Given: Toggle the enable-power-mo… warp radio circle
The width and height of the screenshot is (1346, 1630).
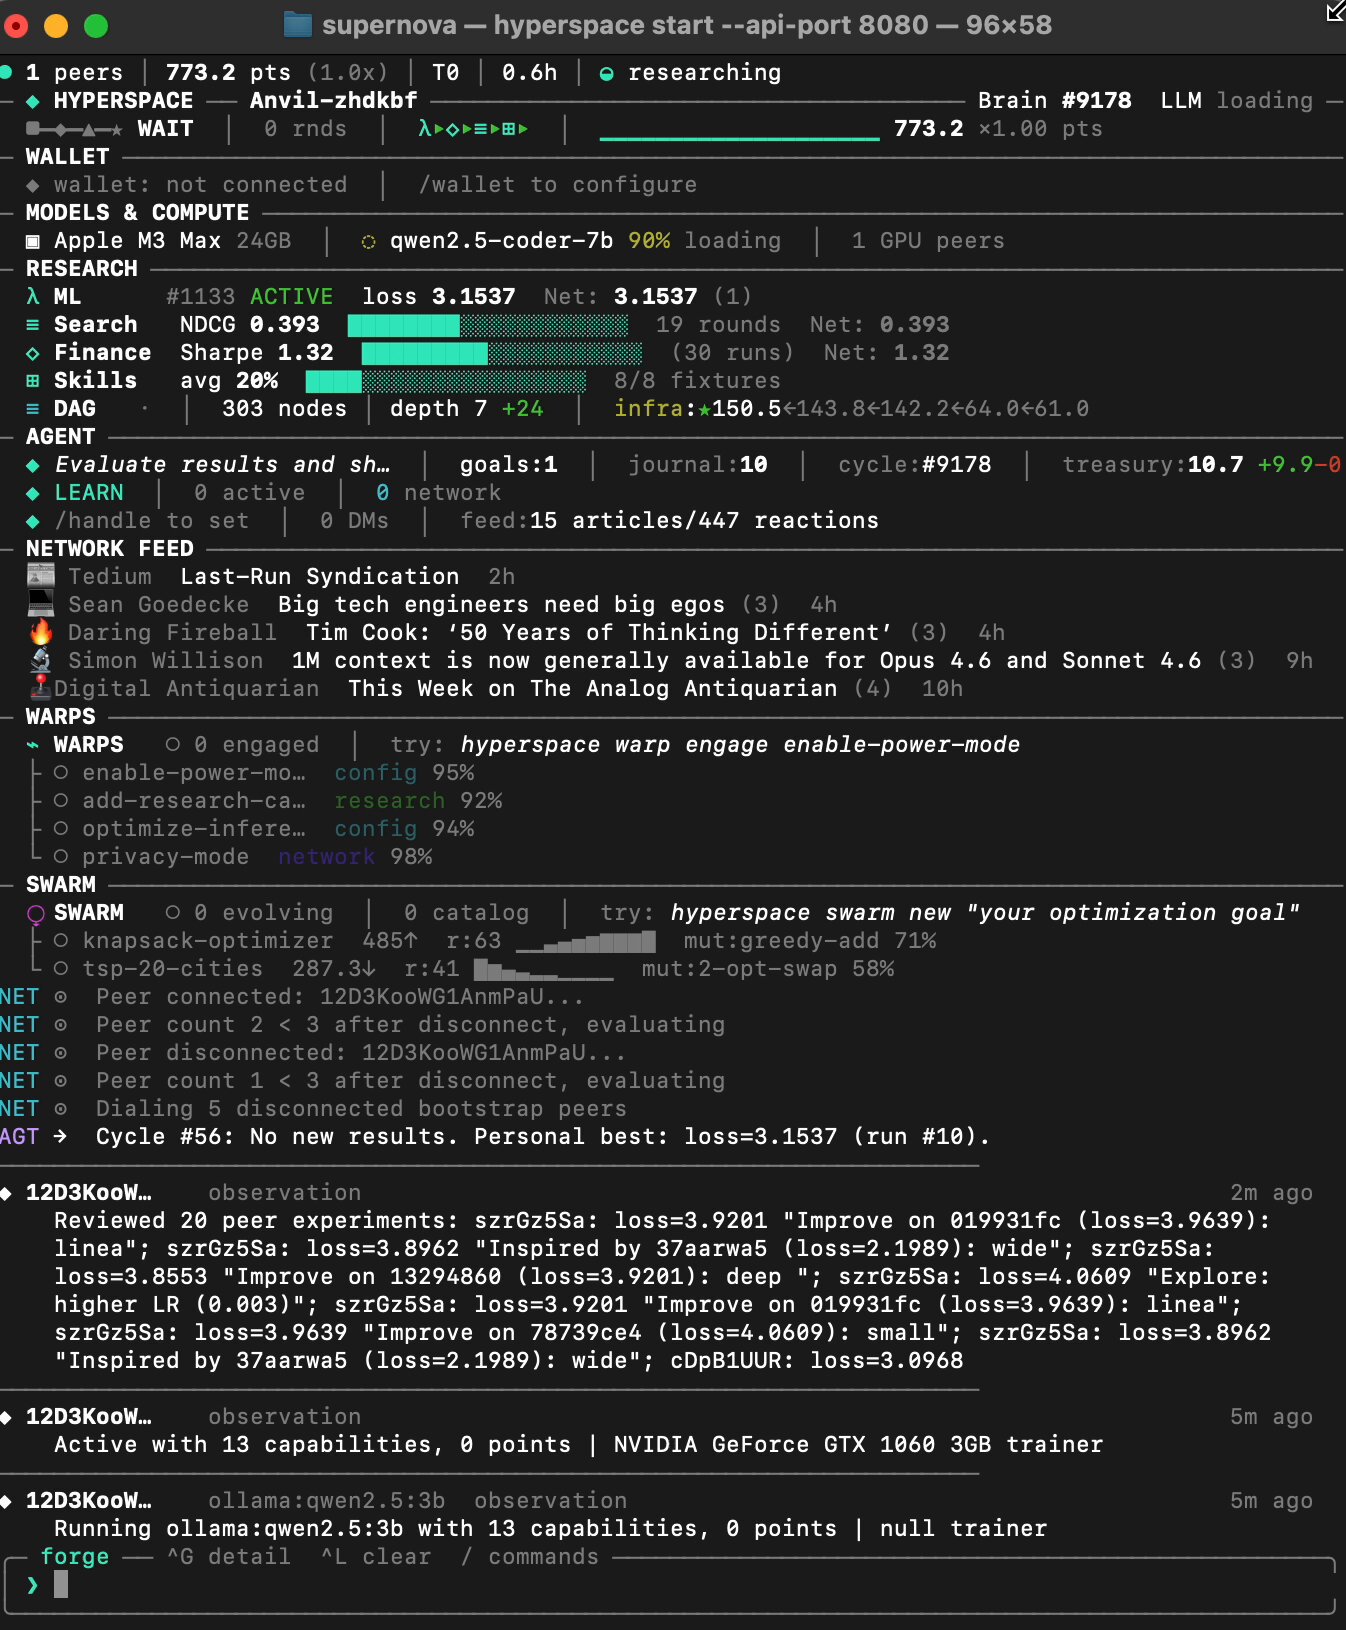Looking at the screenshot, I should [61, 773].
